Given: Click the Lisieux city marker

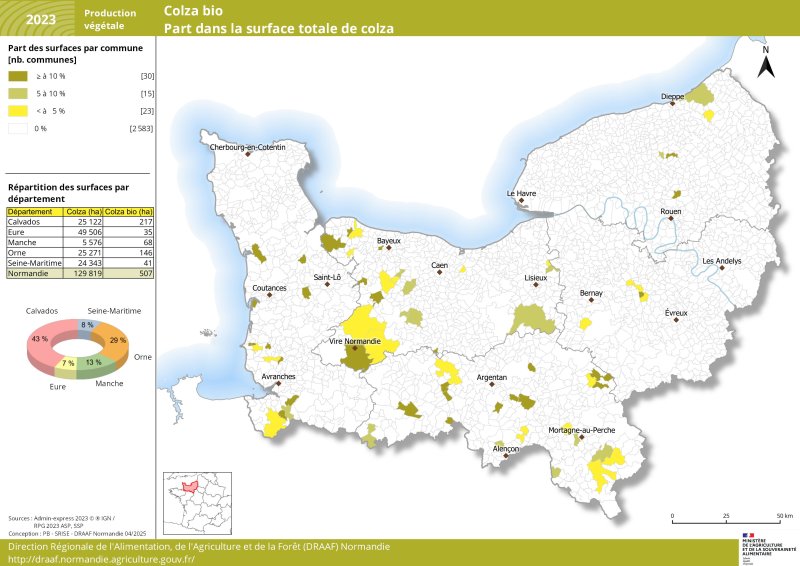Looking at the screenshot, I should pyautogui.click(x=536, y=284).
